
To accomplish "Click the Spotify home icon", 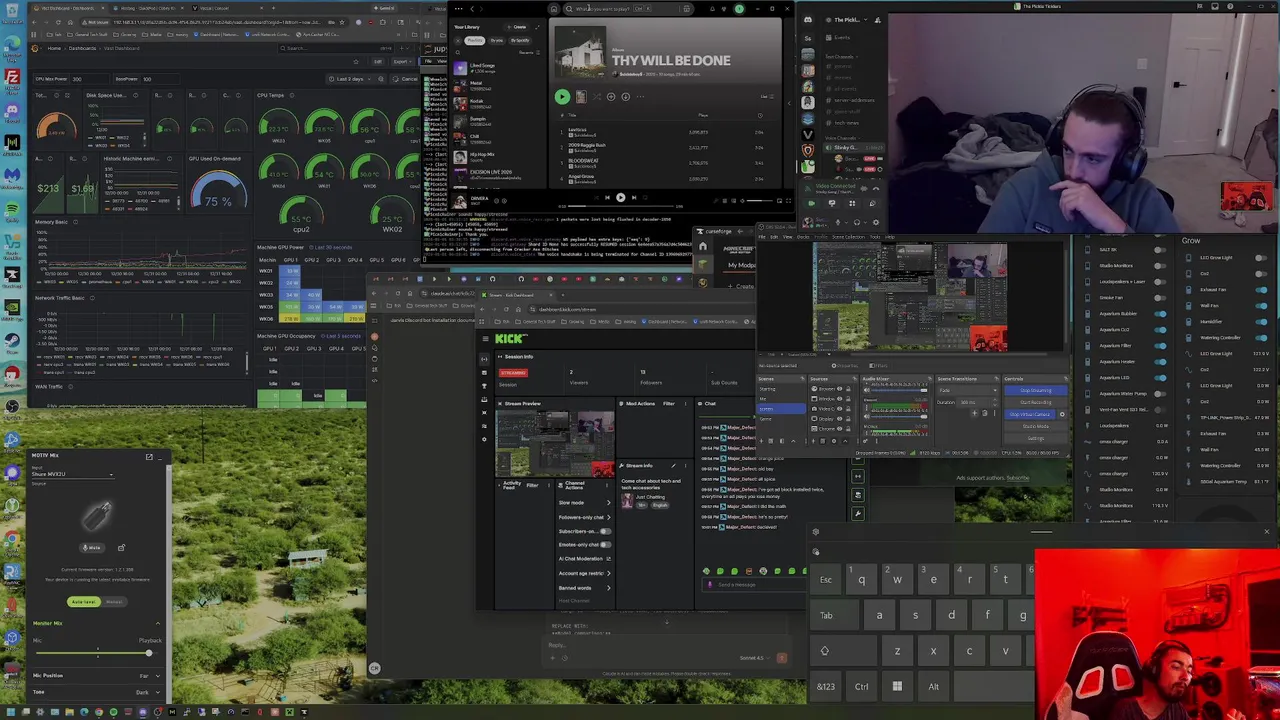I will click(554, 9).
